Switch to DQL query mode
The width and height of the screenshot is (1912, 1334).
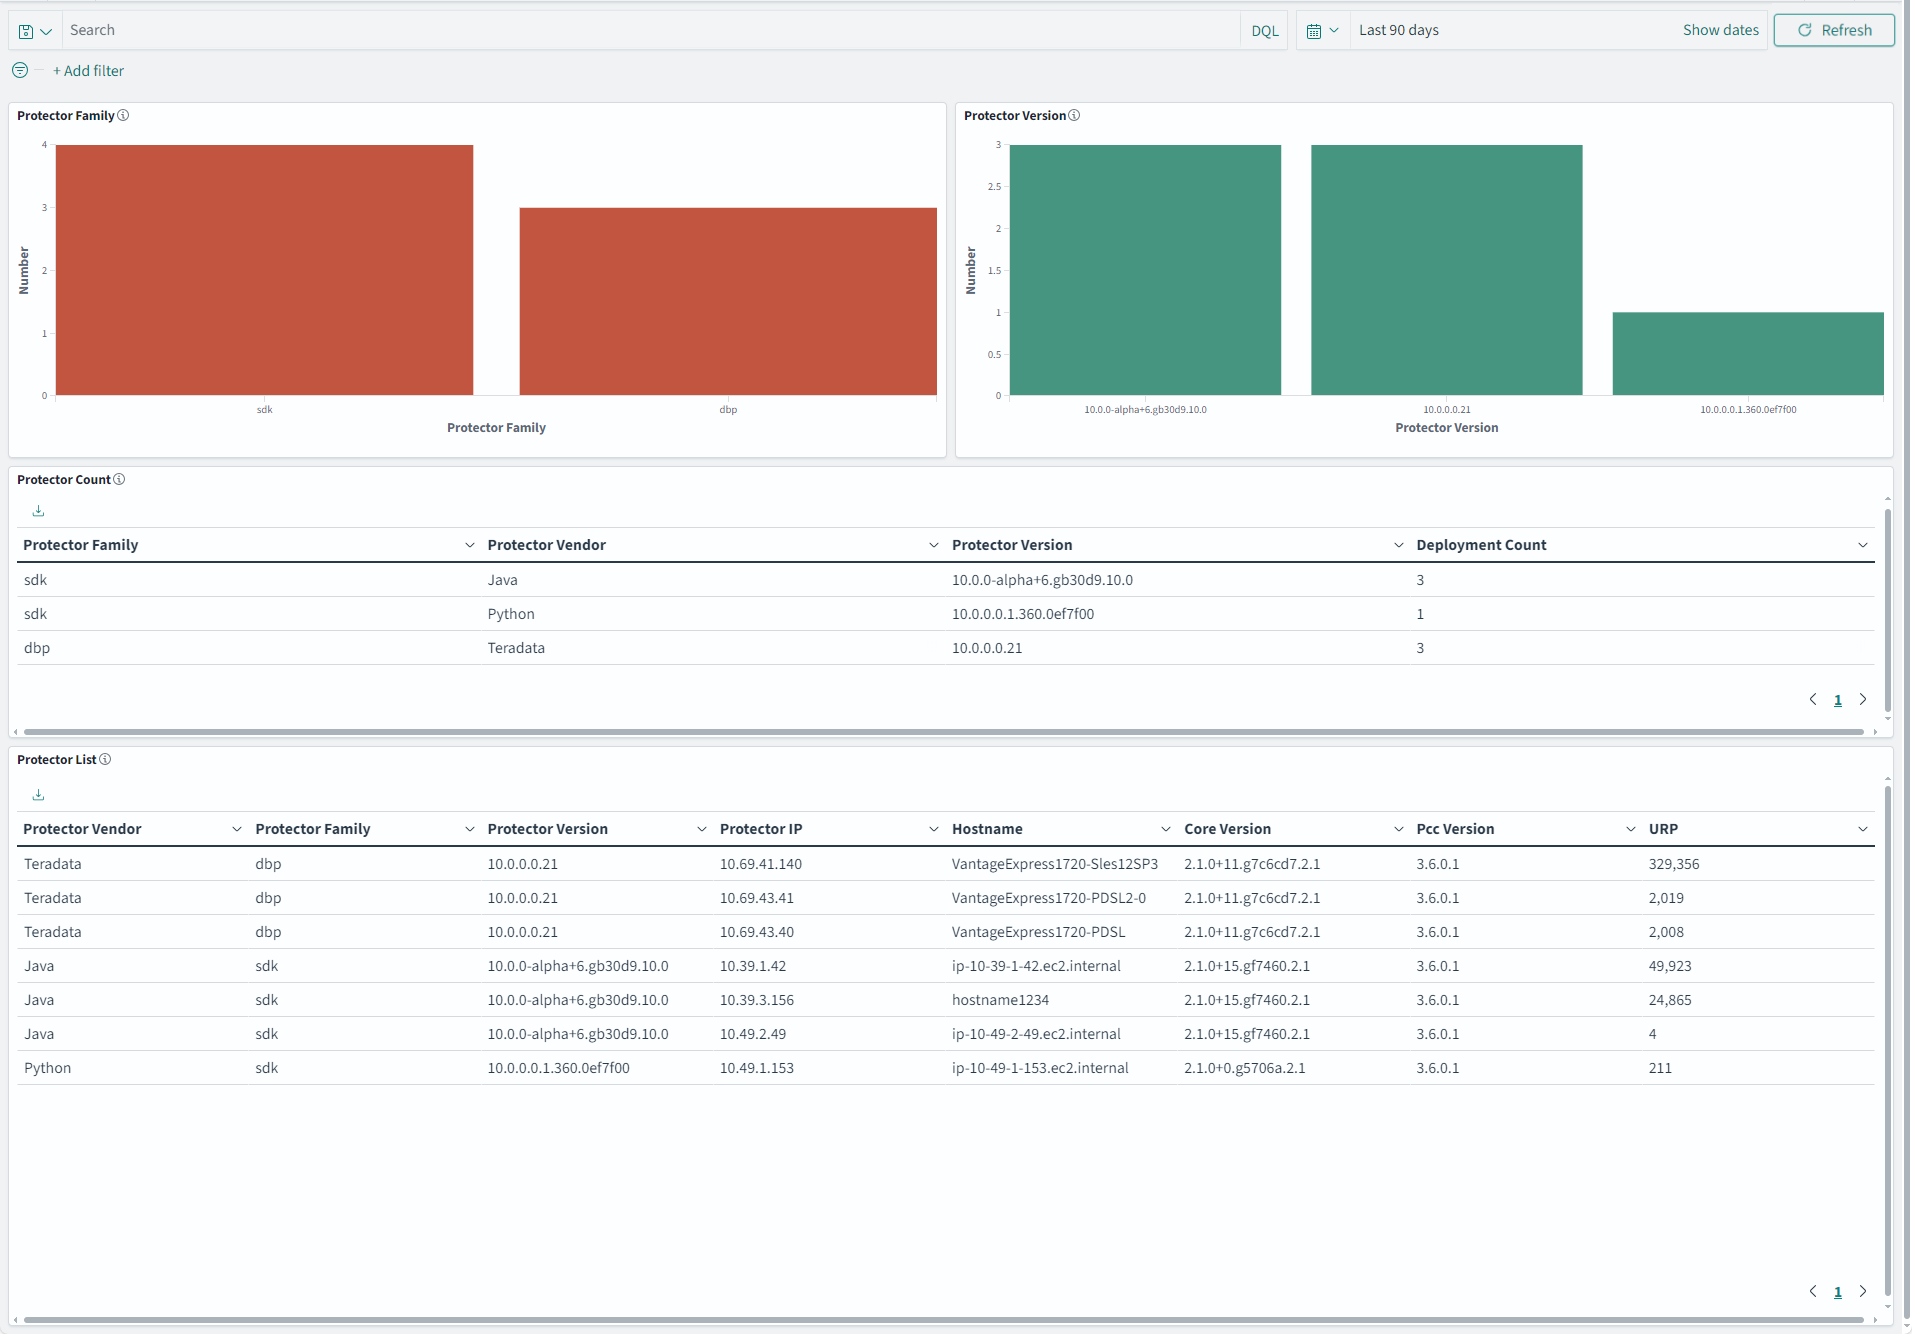(x=1263, y=30)
